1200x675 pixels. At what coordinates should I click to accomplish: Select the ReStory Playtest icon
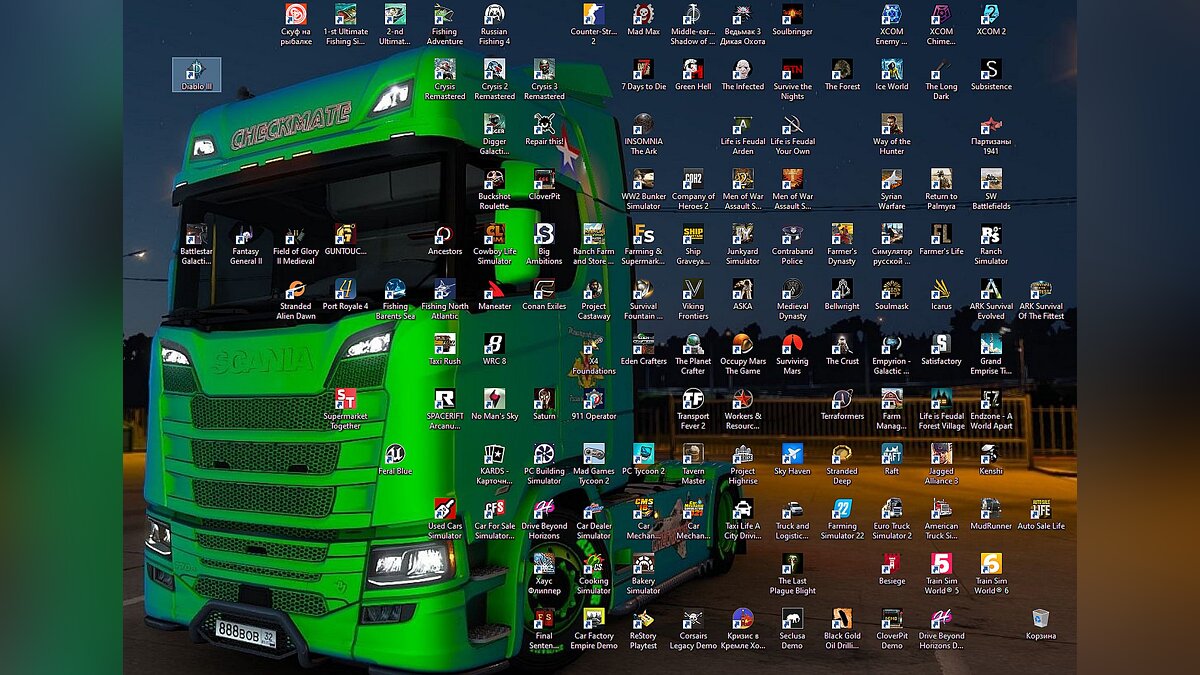[643, 630]
